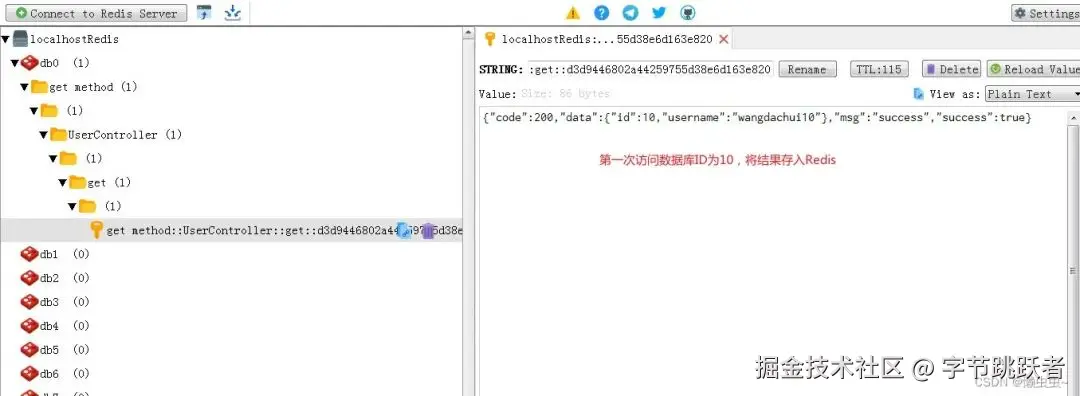Image resolution: width=1080 pixels, height=396 pixels.
Task: Click the UserController (1) label
Action: tap(125, 135)
